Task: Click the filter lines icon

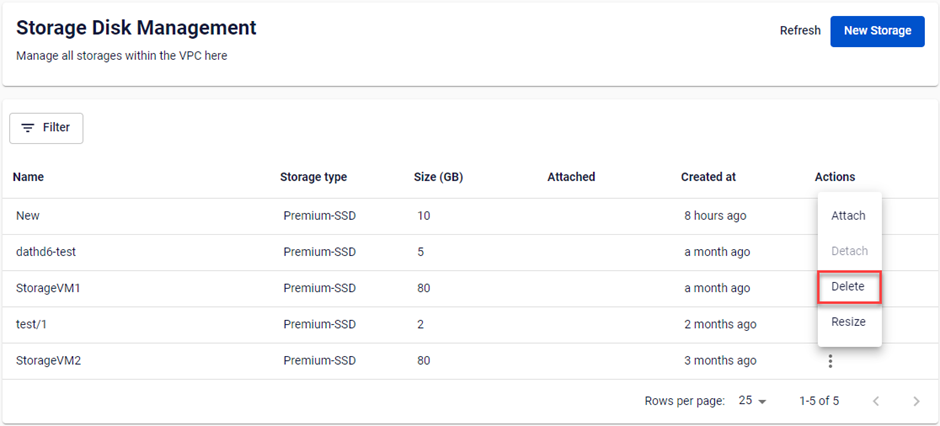Action: coord(28,128)
